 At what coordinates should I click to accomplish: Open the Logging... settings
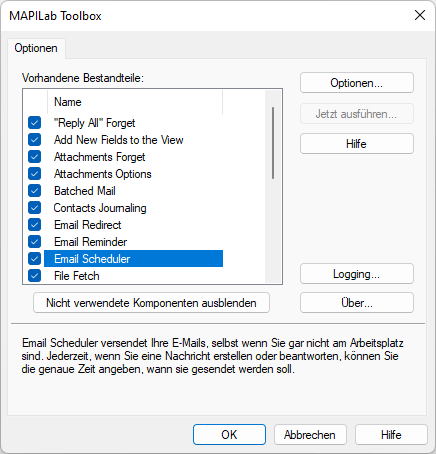click(x=357, y=274)
